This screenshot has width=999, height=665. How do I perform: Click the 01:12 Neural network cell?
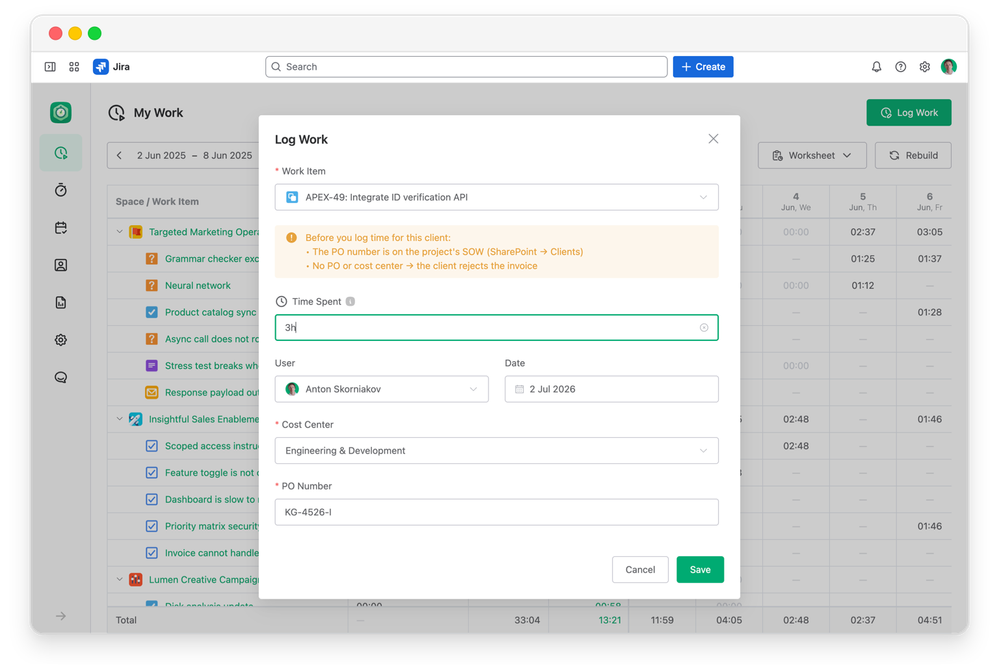pyautogui.click(x=863, y=285)
